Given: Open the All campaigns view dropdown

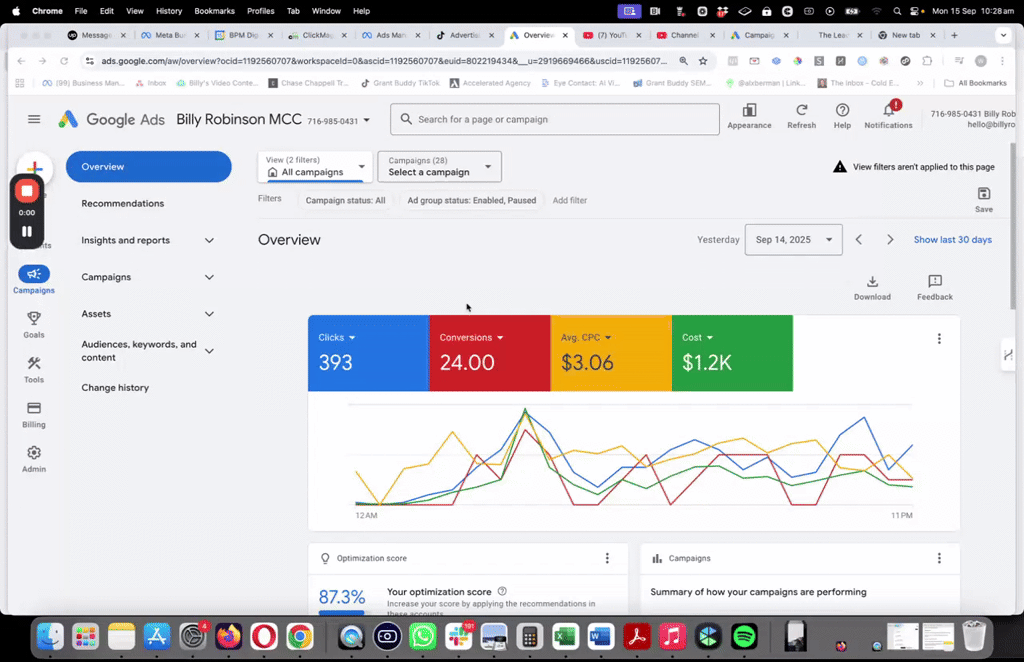Looking at the screenshot, I should tap(315, 166).
